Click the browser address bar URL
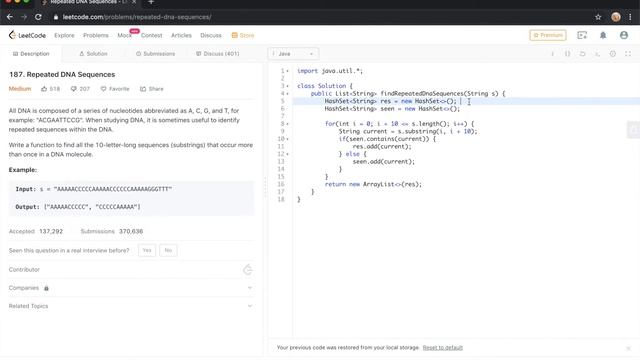The width and height of the screenshot is (640, 360). [x=137, y=17]
